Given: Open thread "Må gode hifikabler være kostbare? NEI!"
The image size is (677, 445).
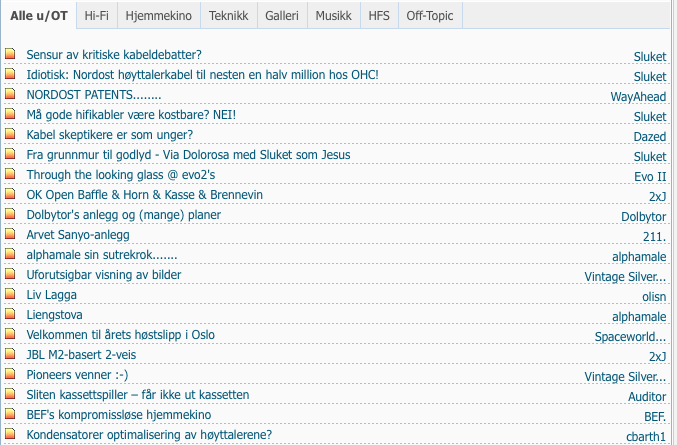Looking at the screenshot, I should (x=131, y=115).
